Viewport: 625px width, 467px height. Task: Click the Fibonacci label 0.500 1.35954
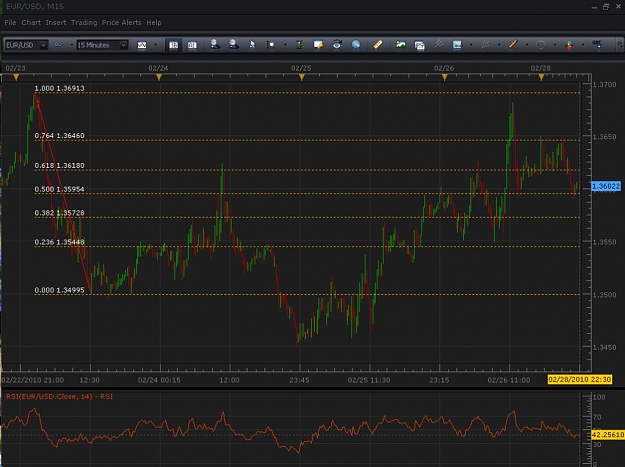point(59,189)
